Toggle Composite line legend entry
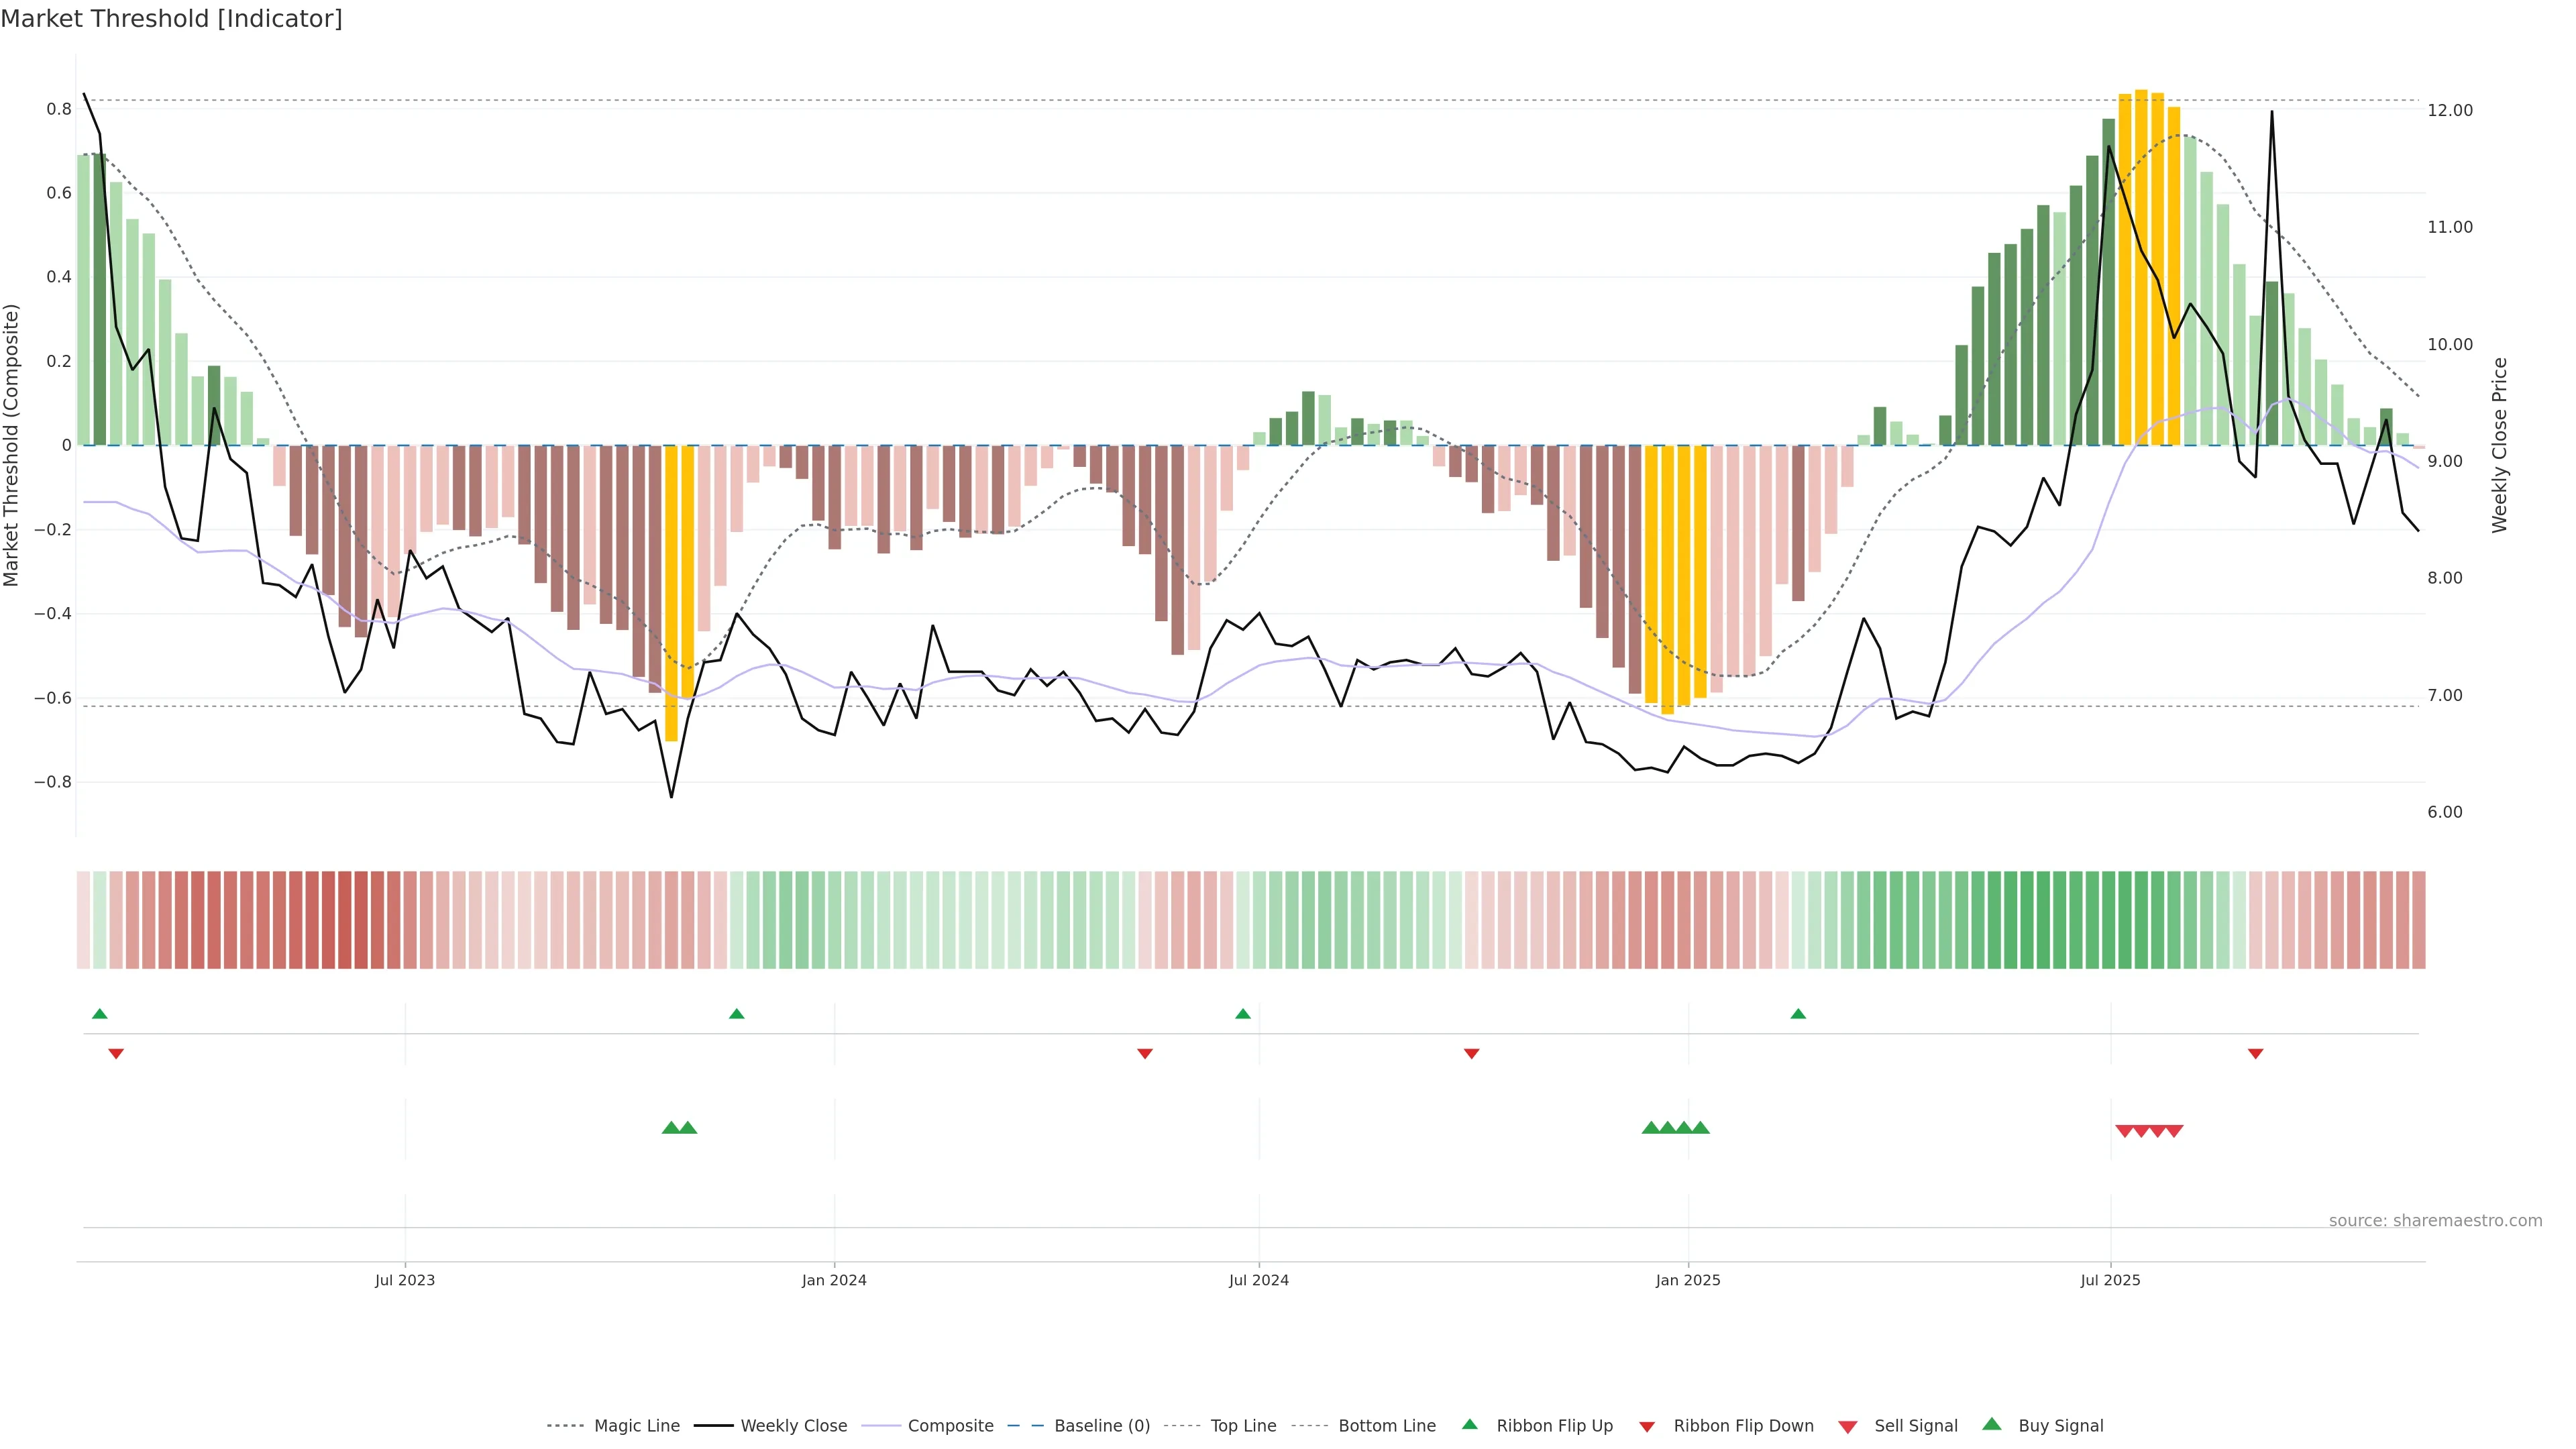2576x1449 pixels. click(950, 1426)
